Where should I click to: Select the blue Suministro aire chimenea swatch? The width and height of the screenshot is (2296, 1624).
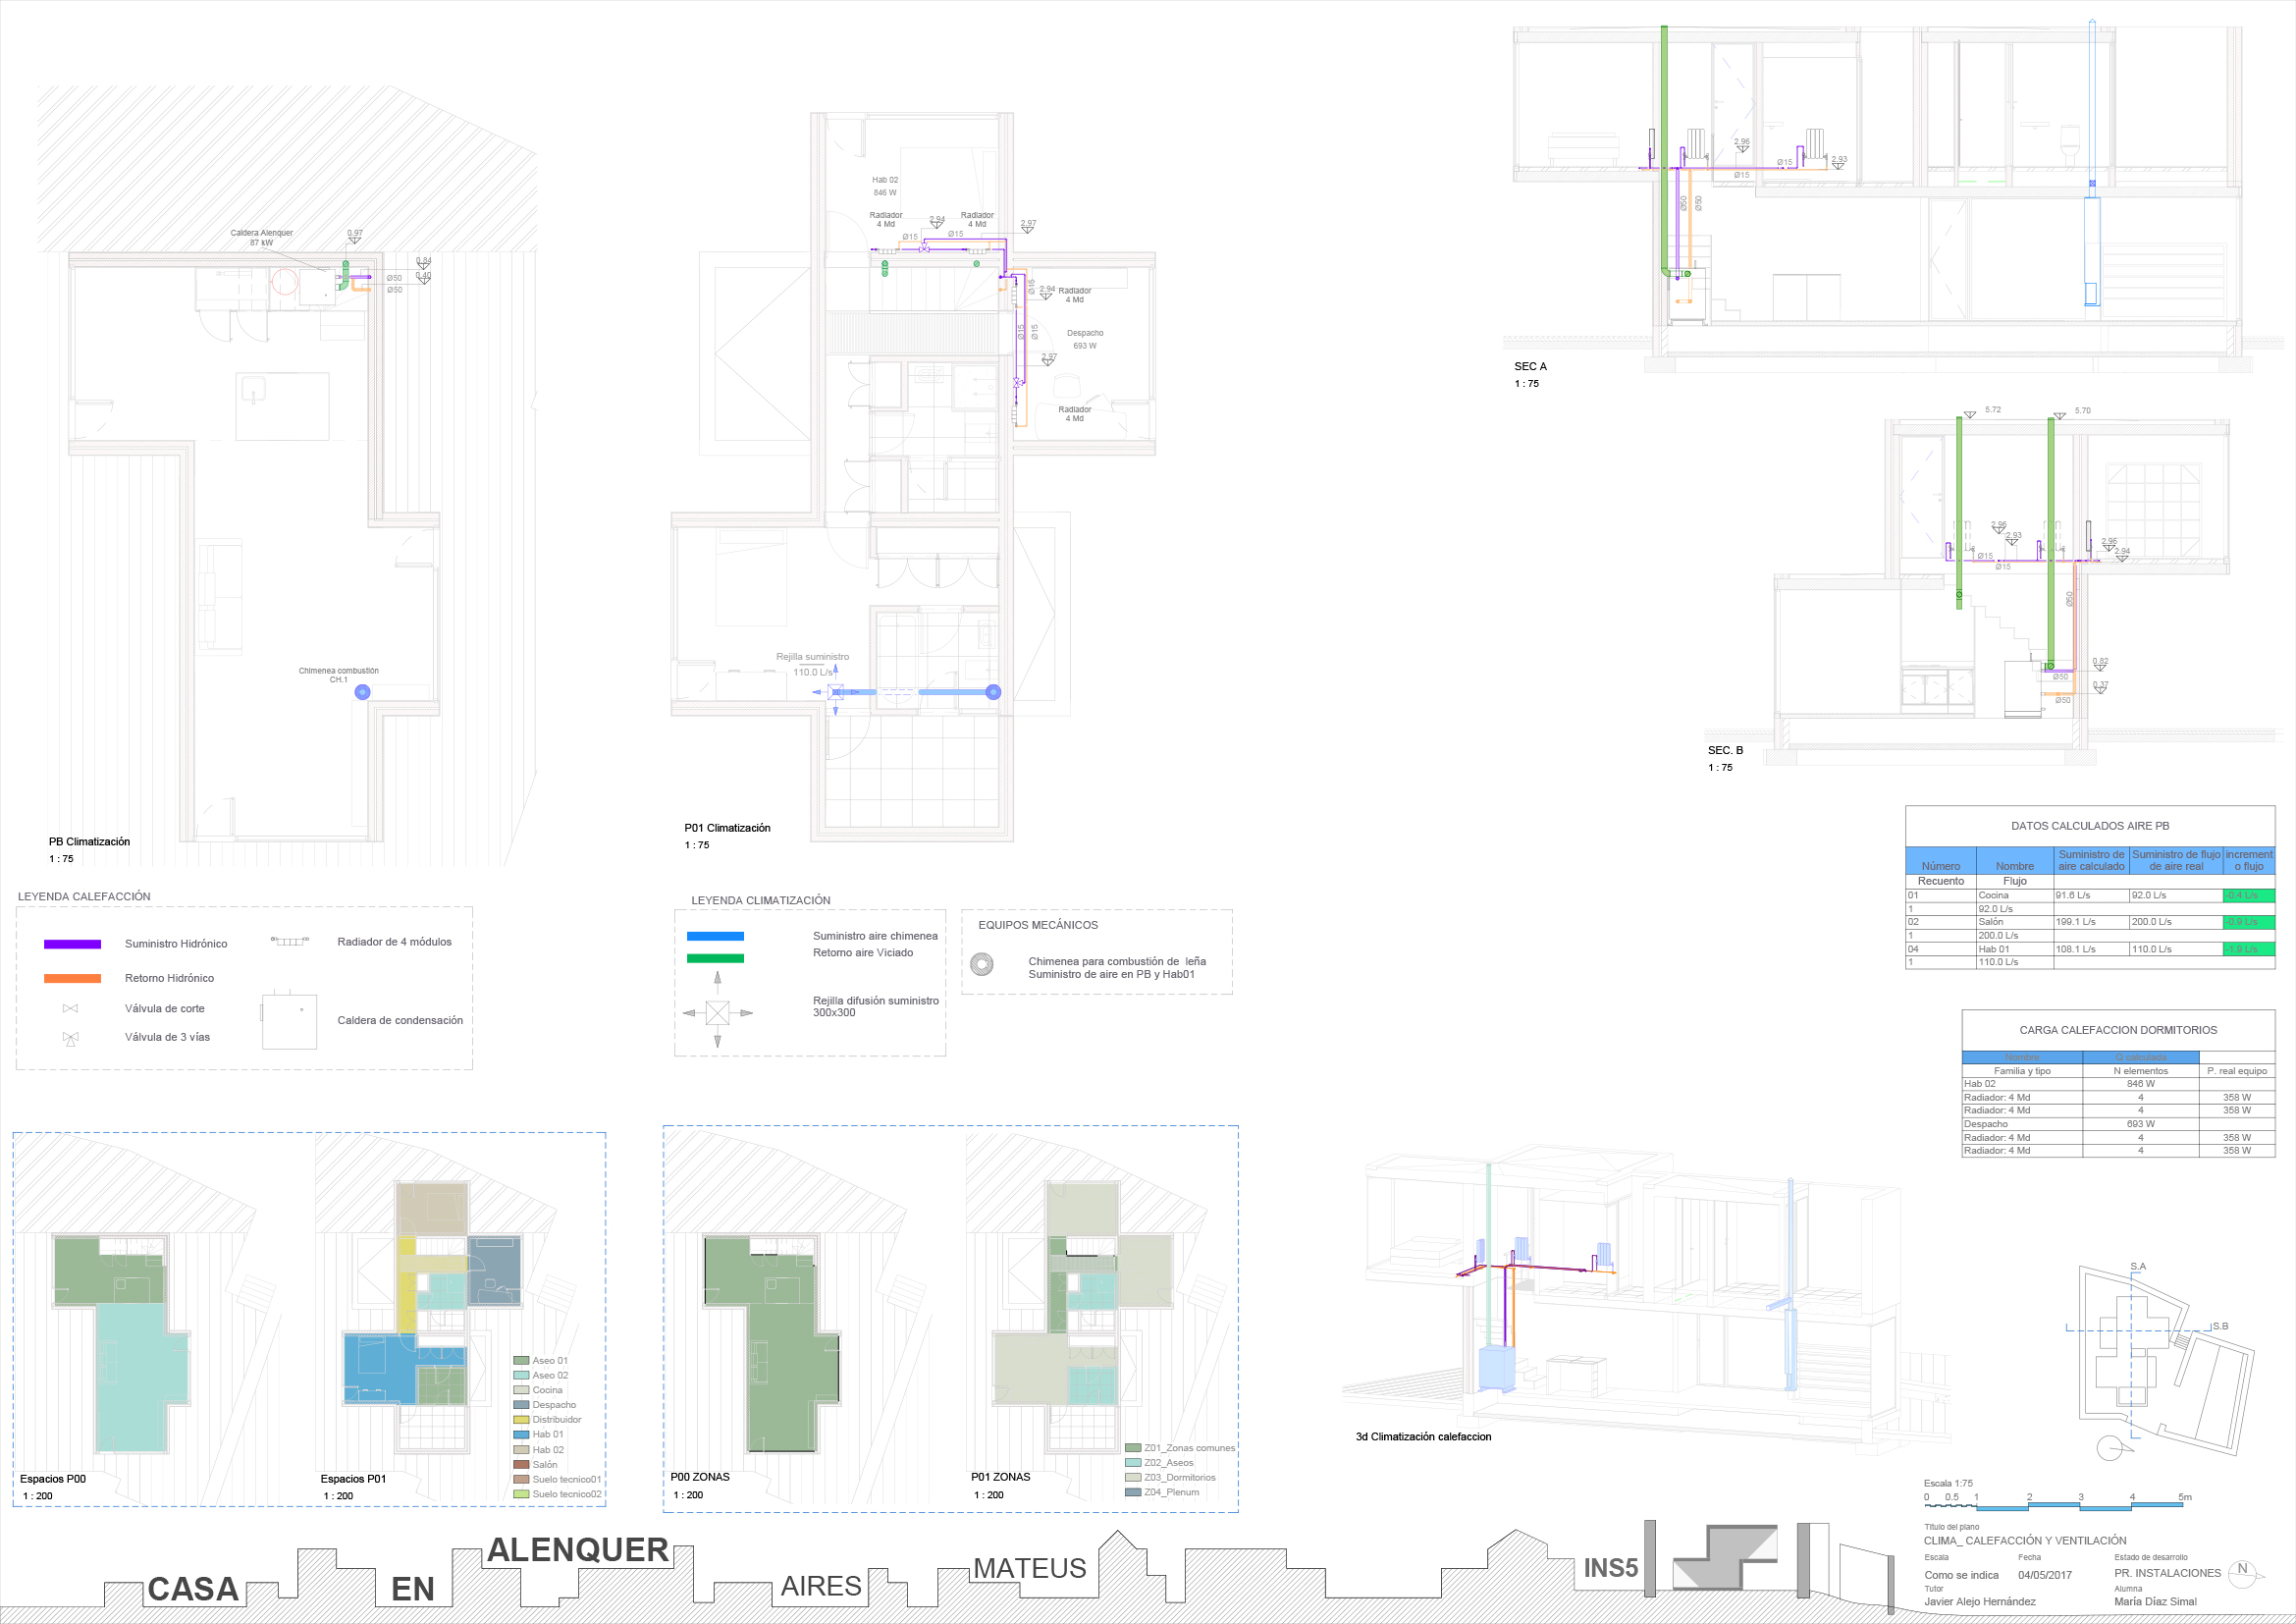pos(715,936)
